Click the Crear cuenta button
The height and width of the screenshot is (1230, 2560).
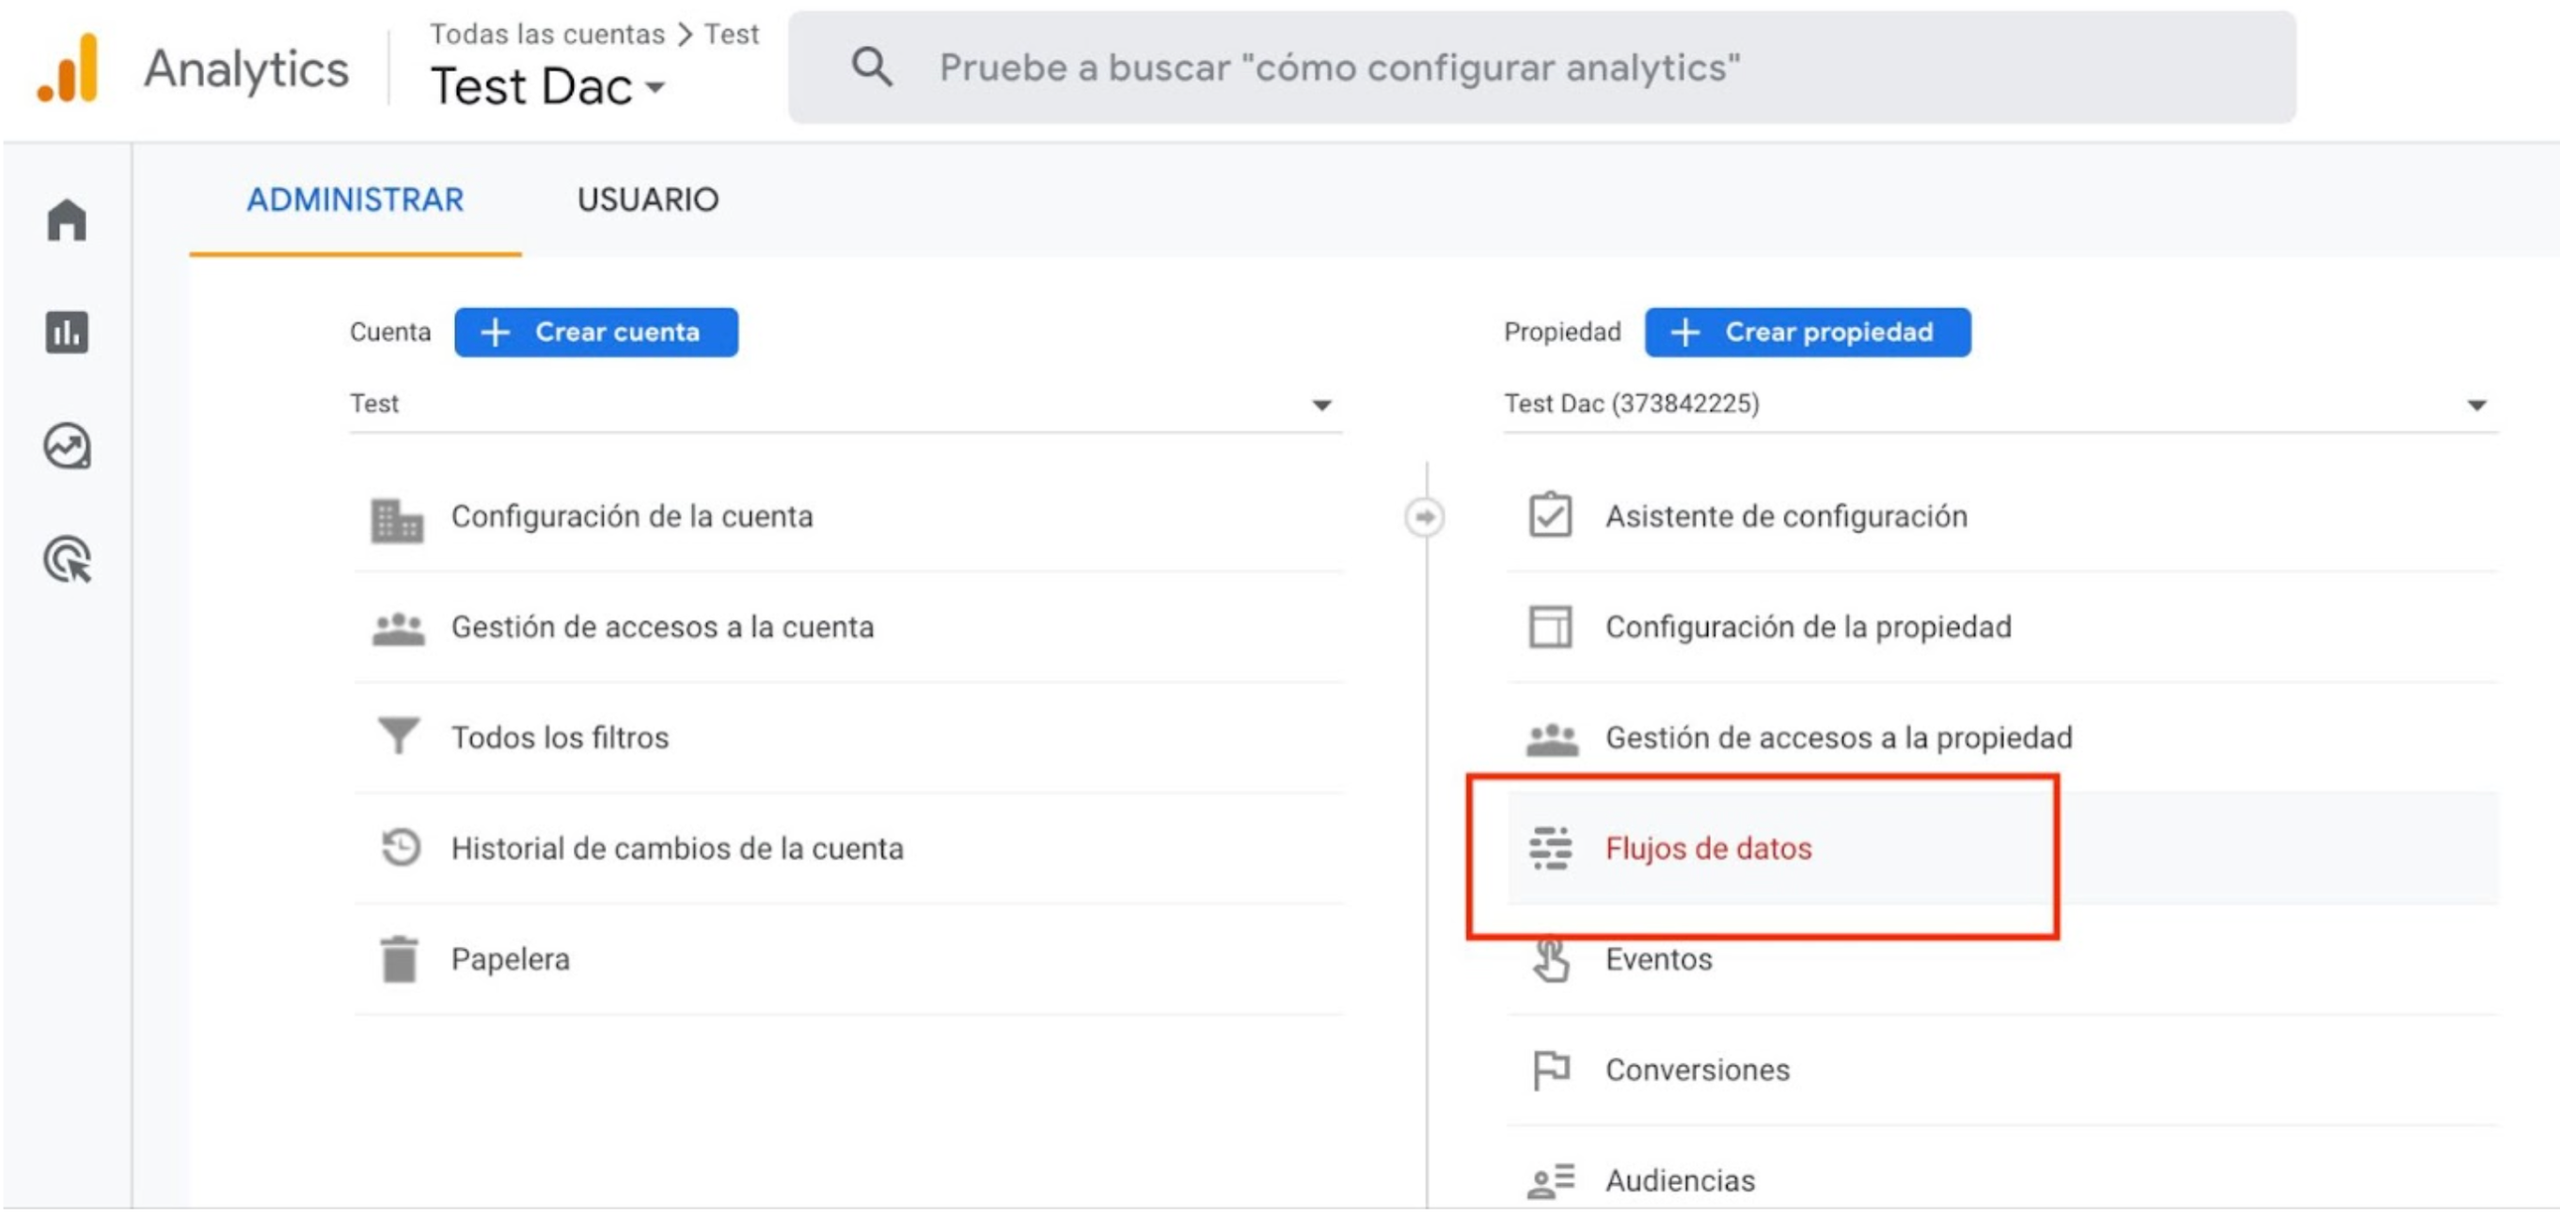tap(596, 332)
